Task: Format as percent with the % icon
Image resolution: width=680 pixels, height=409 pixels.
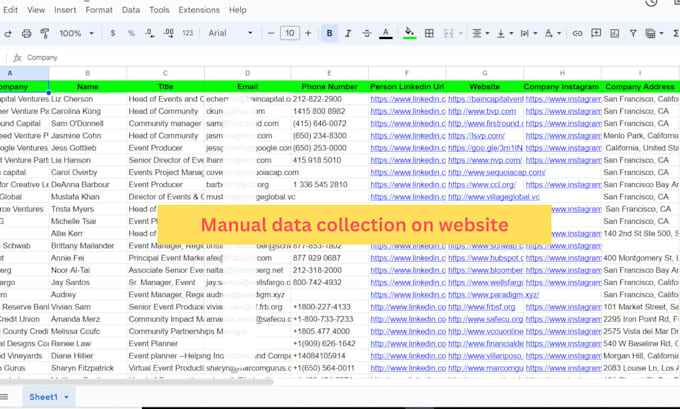Action: 131,33
